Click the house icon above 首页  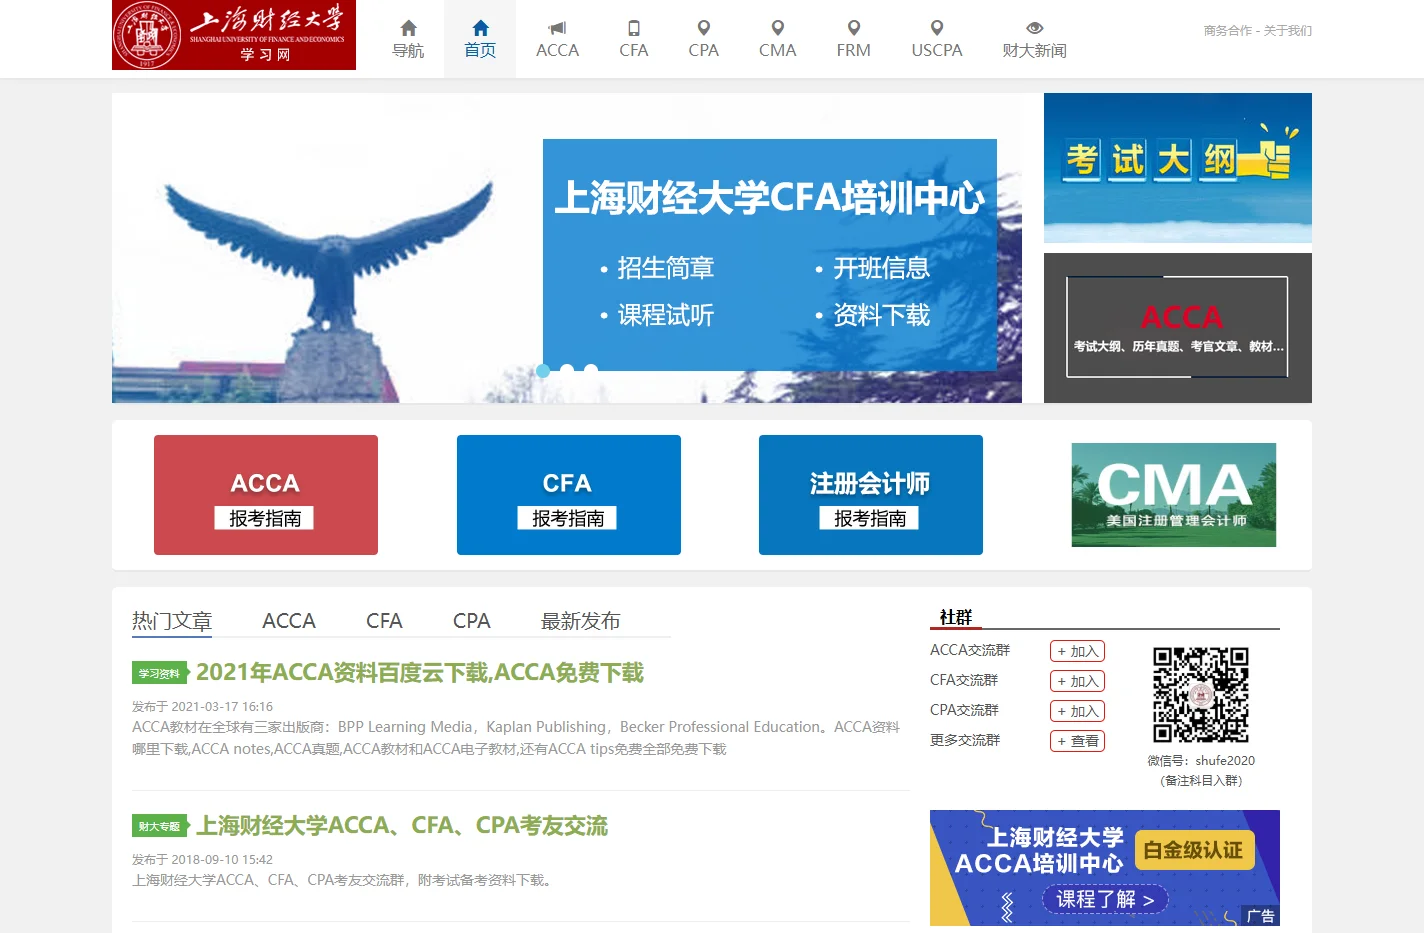pos(480,28)
